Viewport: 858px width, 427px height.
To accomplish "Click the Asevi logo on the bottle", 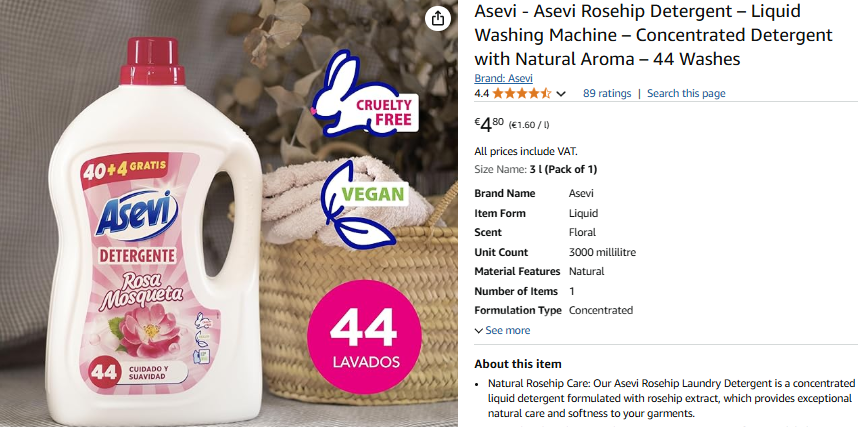I will (x=137, y=215).
